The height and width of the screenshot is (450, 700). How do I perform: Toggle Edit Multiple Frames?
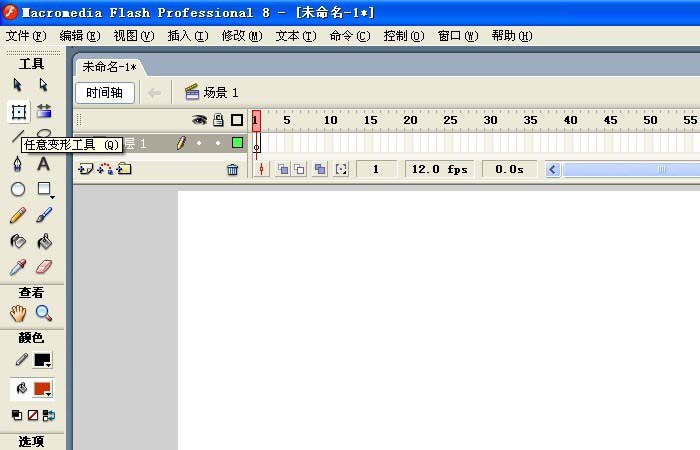[320, 169]
